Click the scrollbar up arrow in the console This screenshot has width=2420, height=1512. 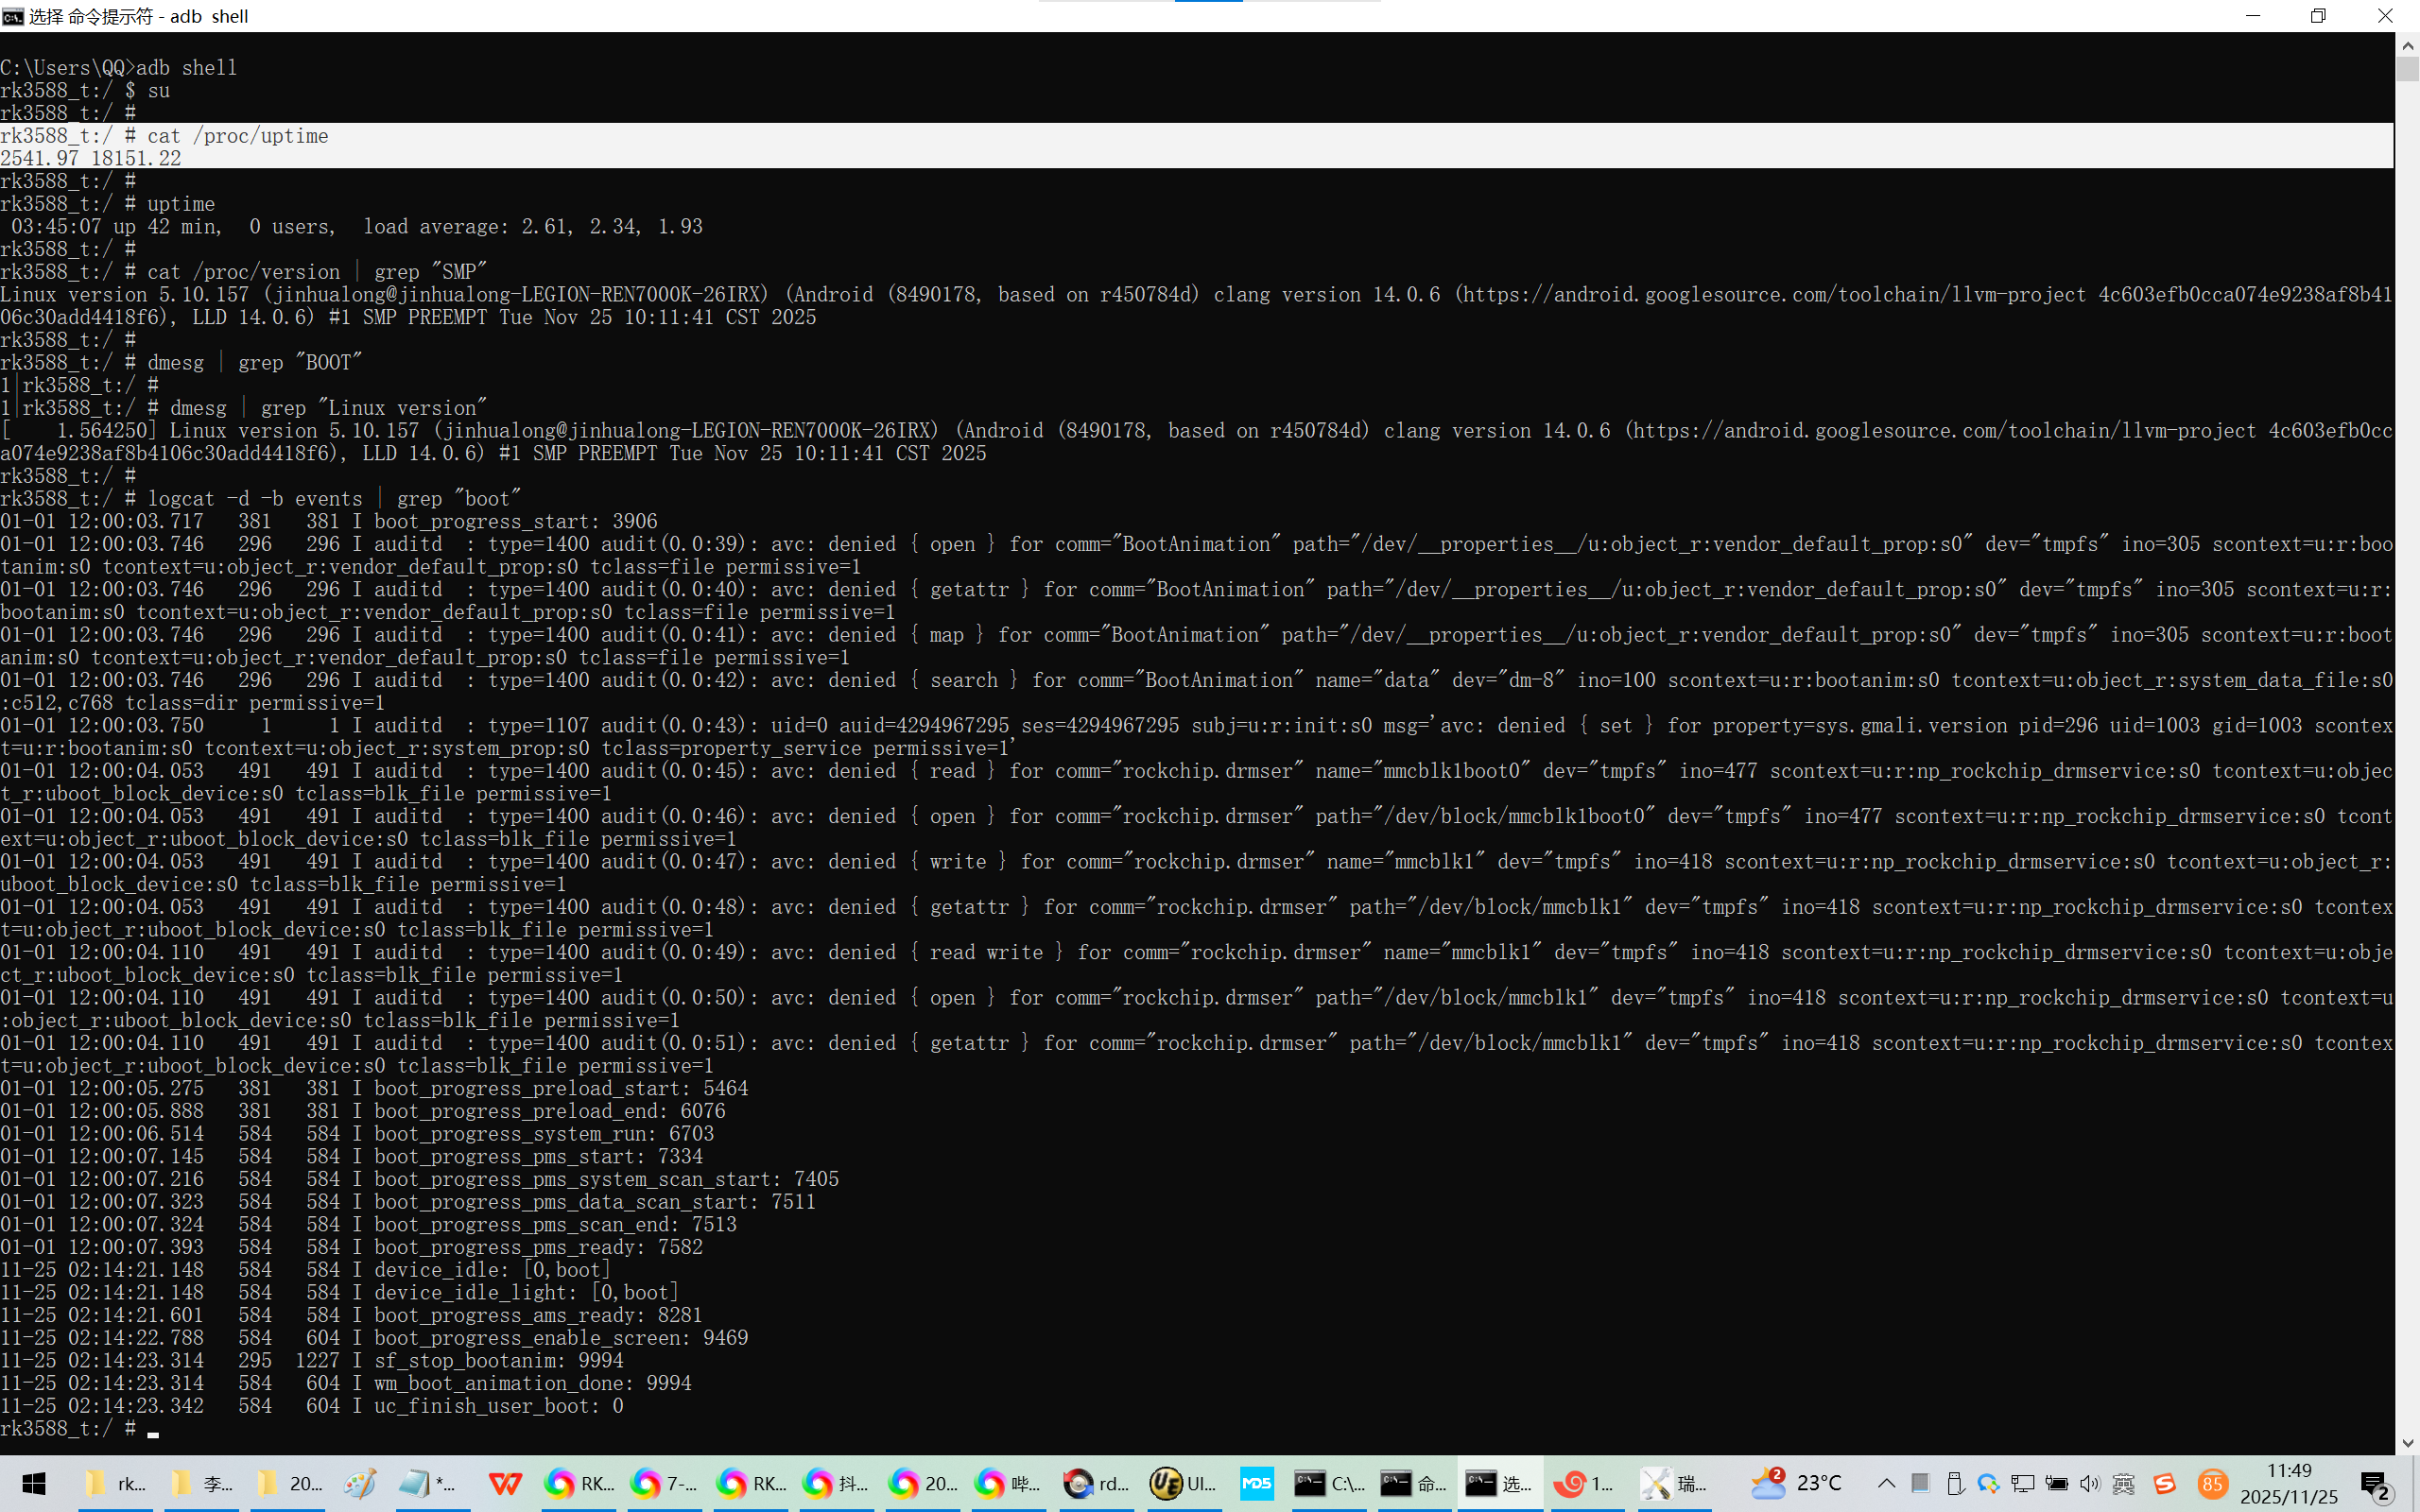[2407, 45]
